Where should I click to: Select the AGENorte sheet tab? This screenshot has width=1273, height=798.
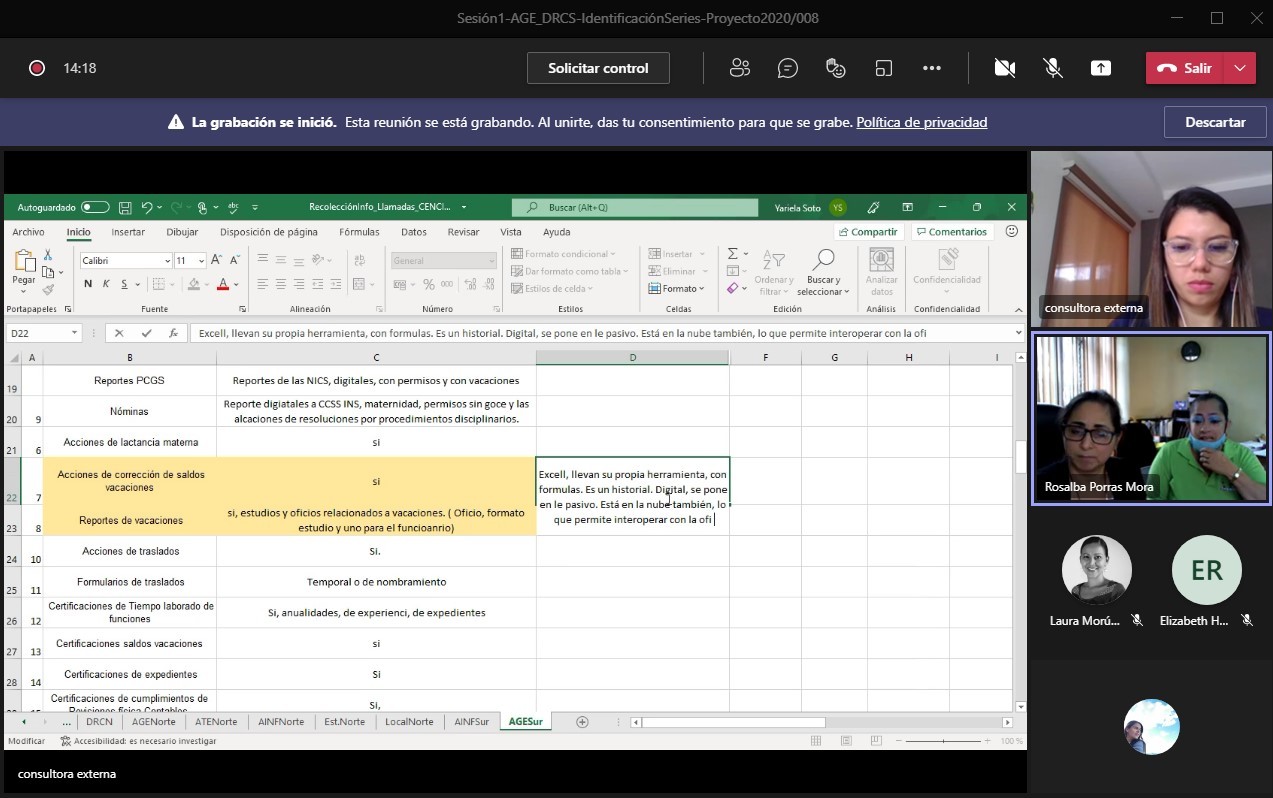(153, 722)
